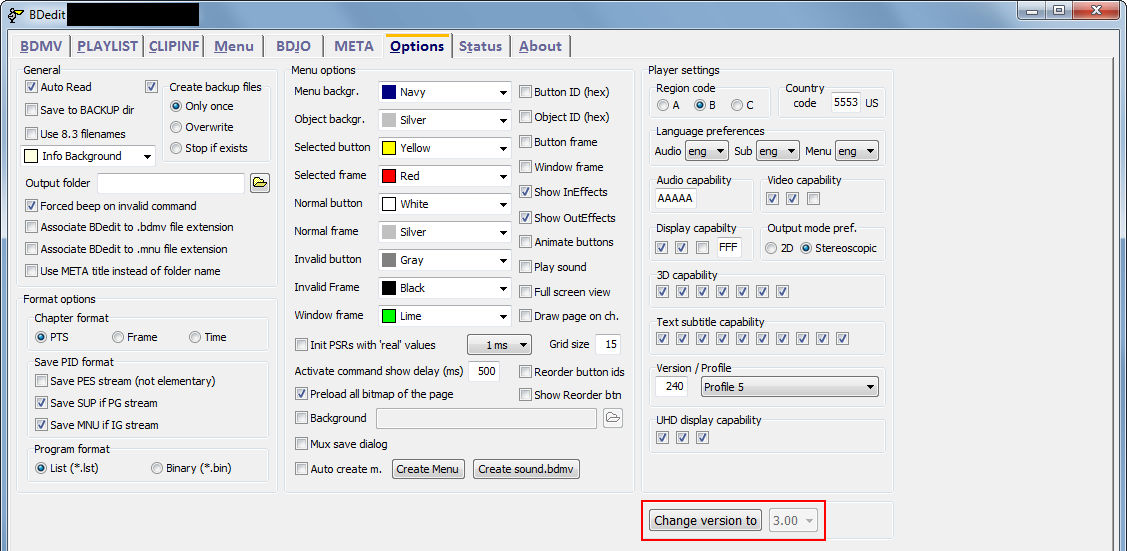Select the Overwrite backup option
The width and height of the screenshot is (1127, 551).
(x=175, y=127)
